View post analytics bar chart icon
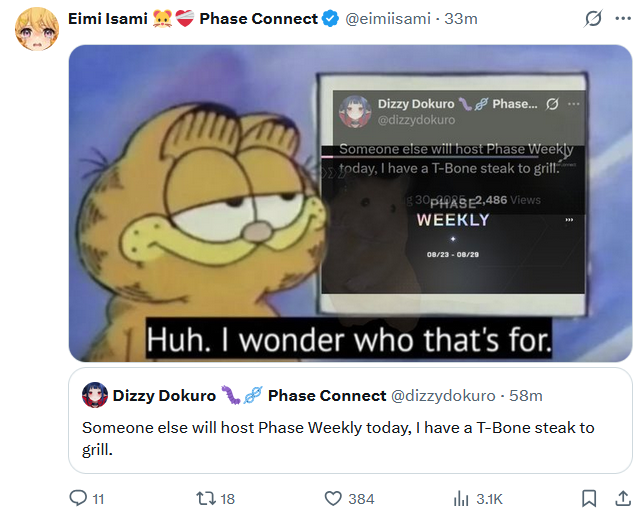 pos(462,498)
